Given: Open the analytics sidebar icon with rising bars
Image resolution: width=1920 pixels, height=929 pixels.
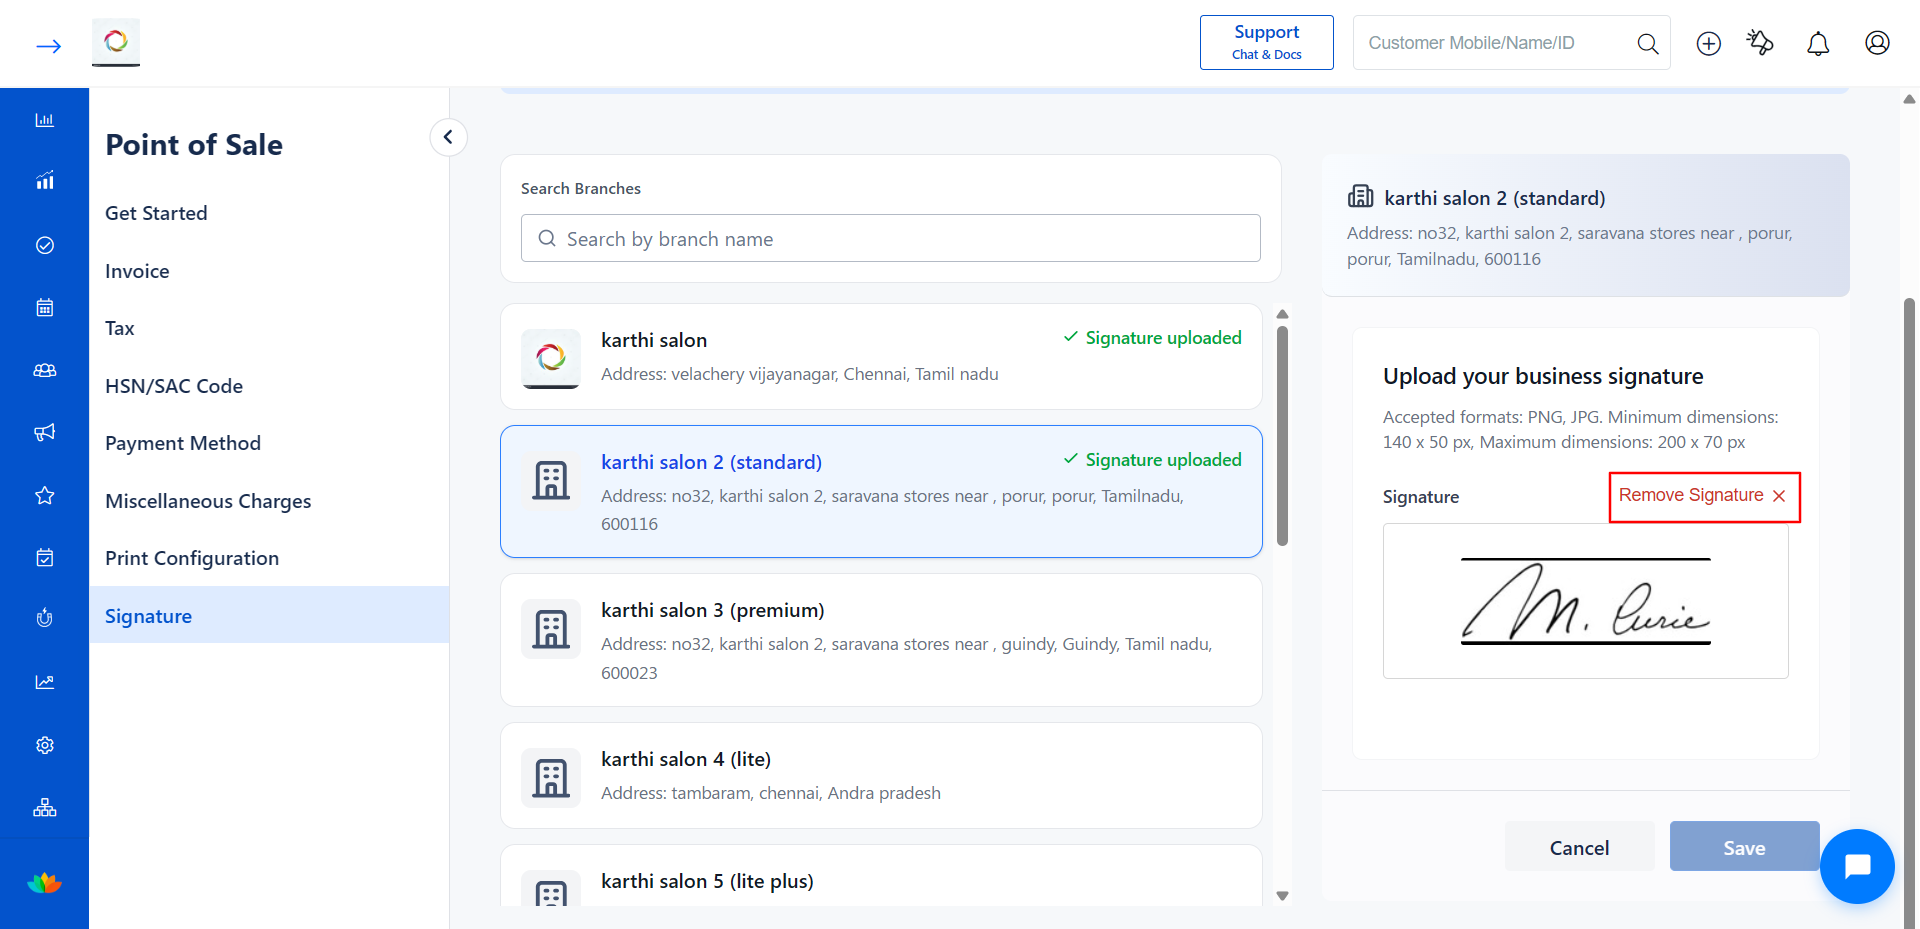Looking at the screenshot, I should coord(45,181).
